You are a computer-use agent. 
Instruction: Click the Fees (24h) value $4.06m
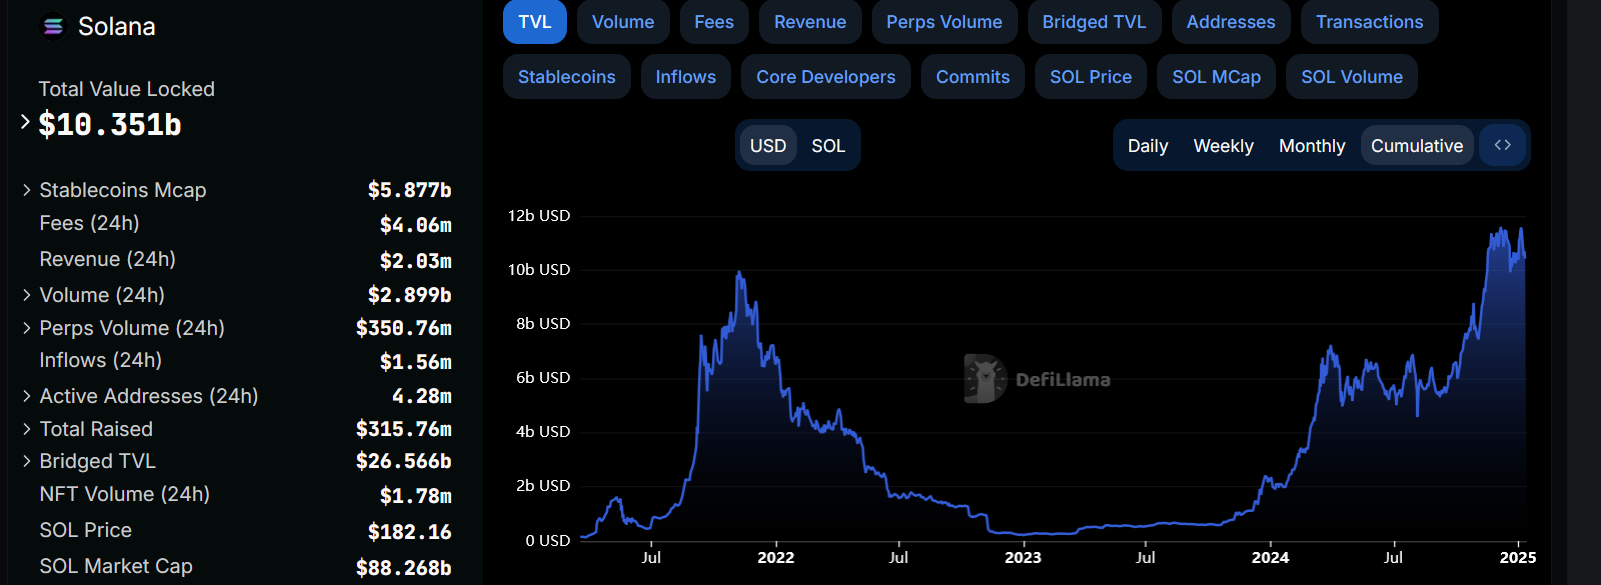[x=416, y=225]
